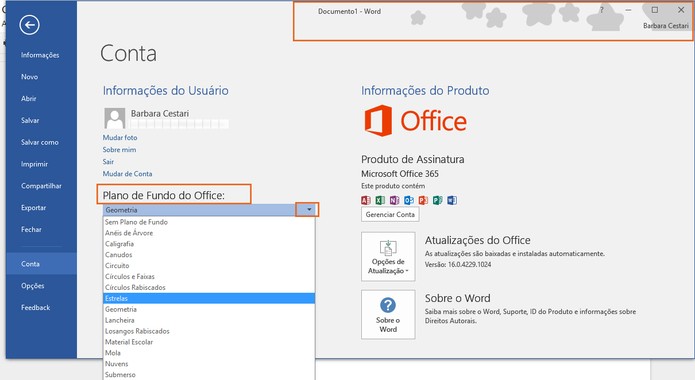This screenshot has width=695, height=380.
Task: Select Nuvens background option
Action: click(x=209, y=364)
